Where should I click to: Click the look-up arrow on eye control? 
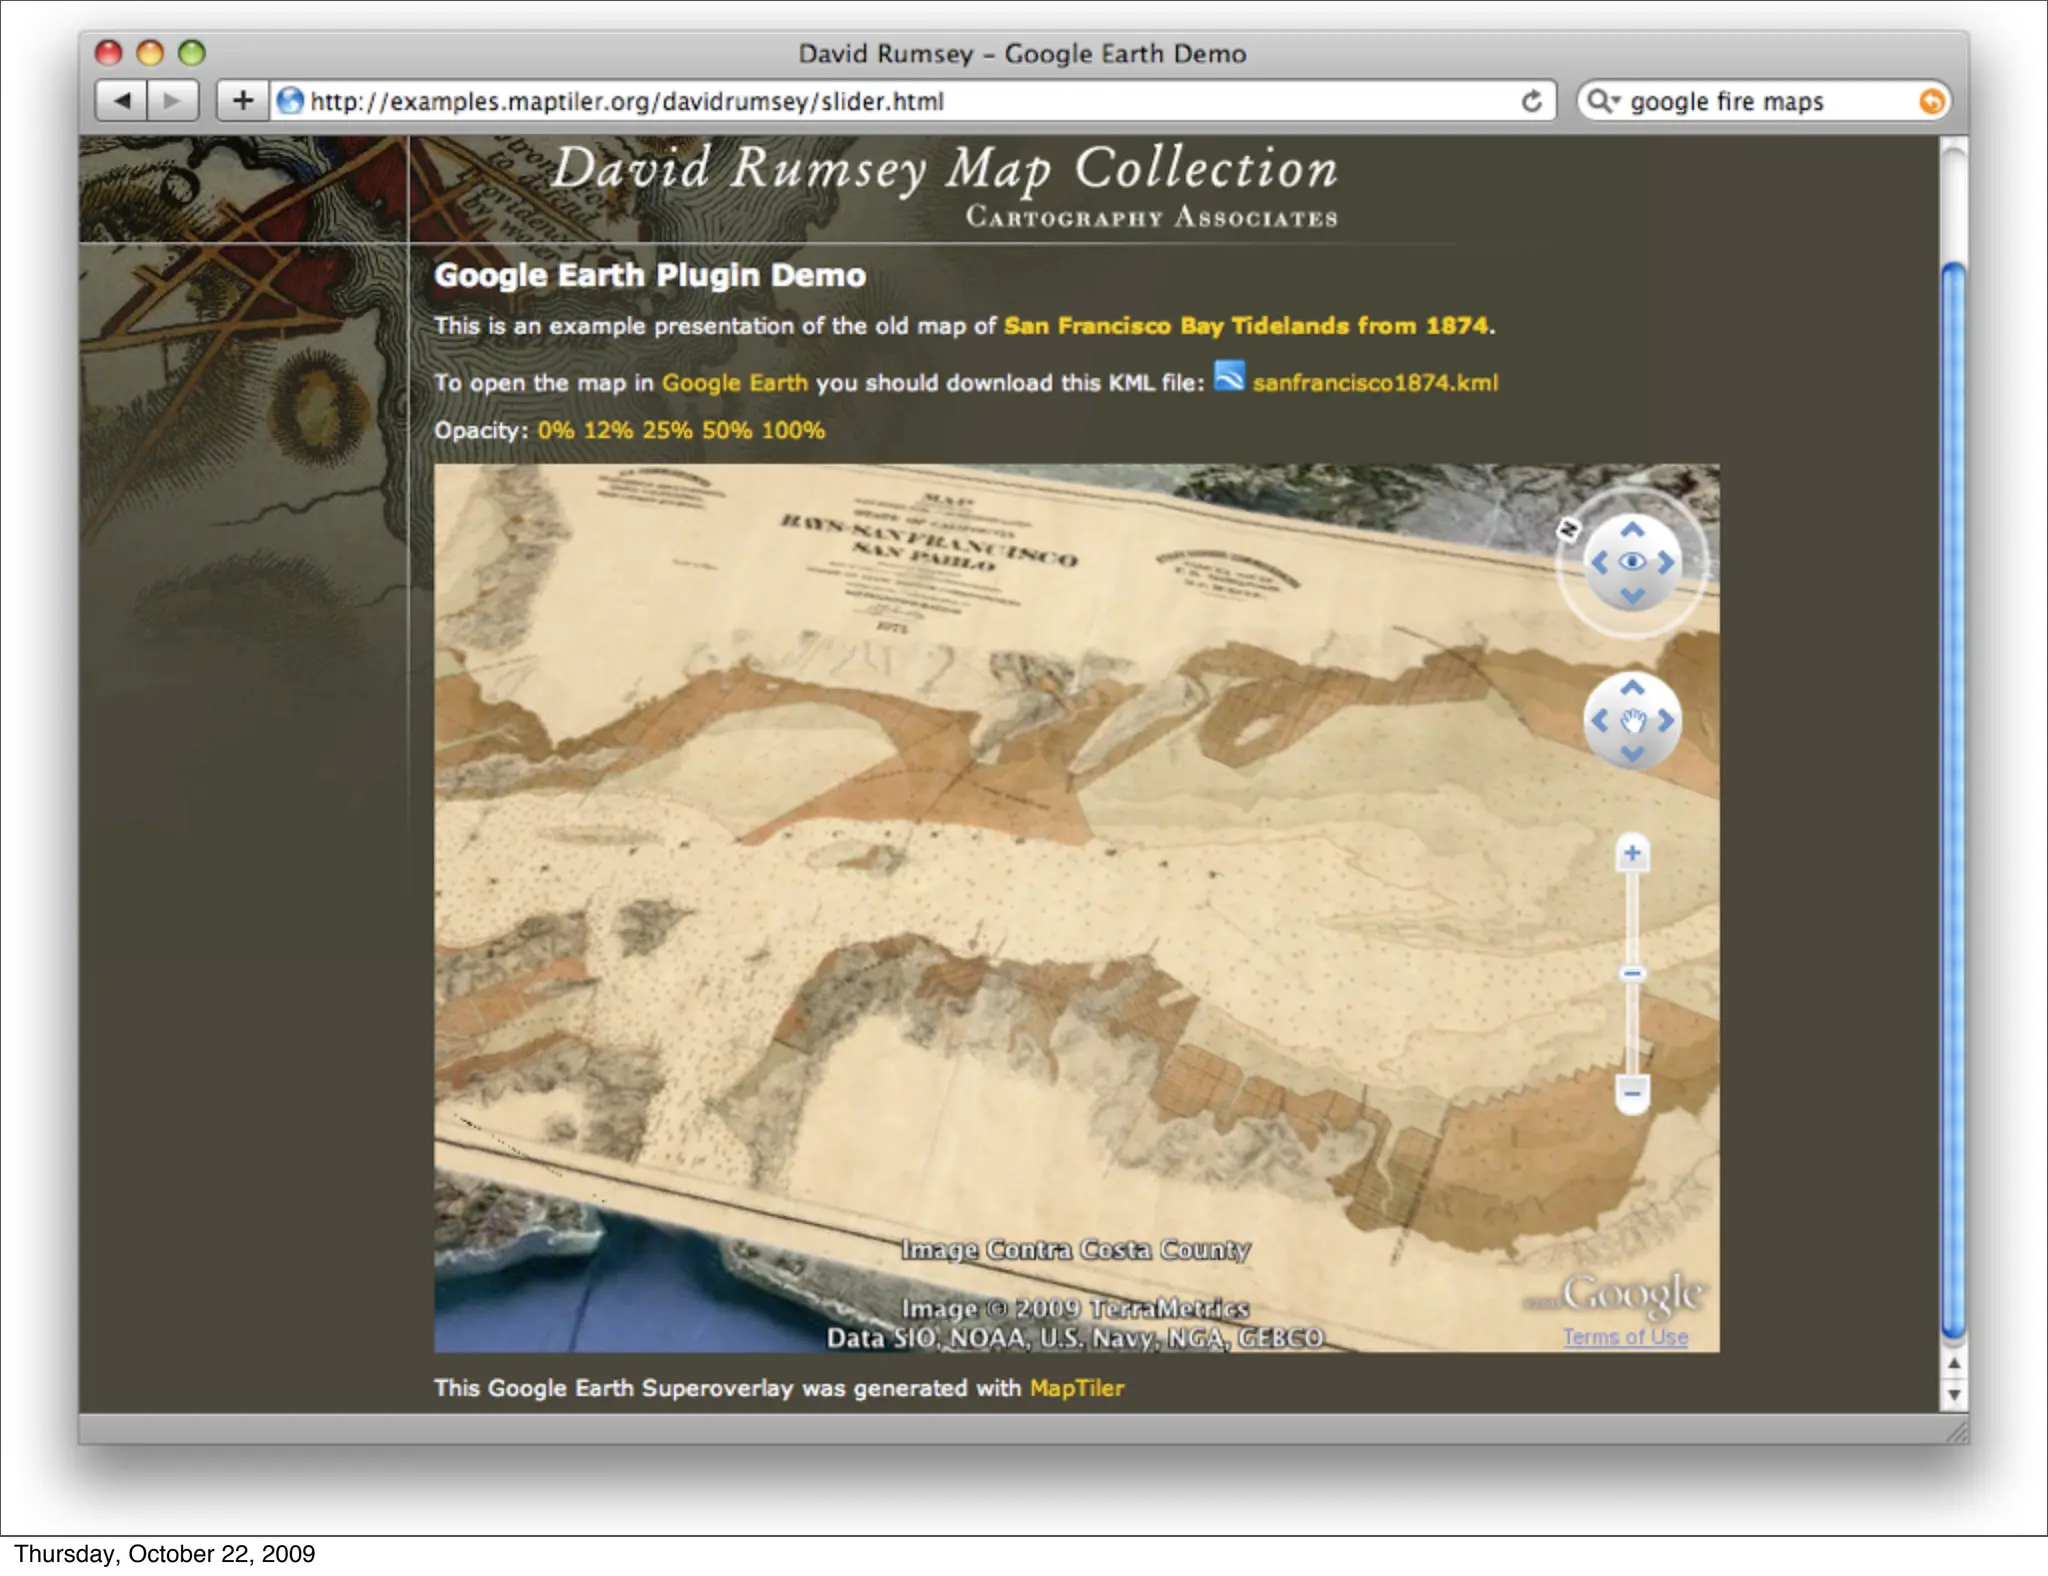pyautogui.click(x=1632, y=529)
